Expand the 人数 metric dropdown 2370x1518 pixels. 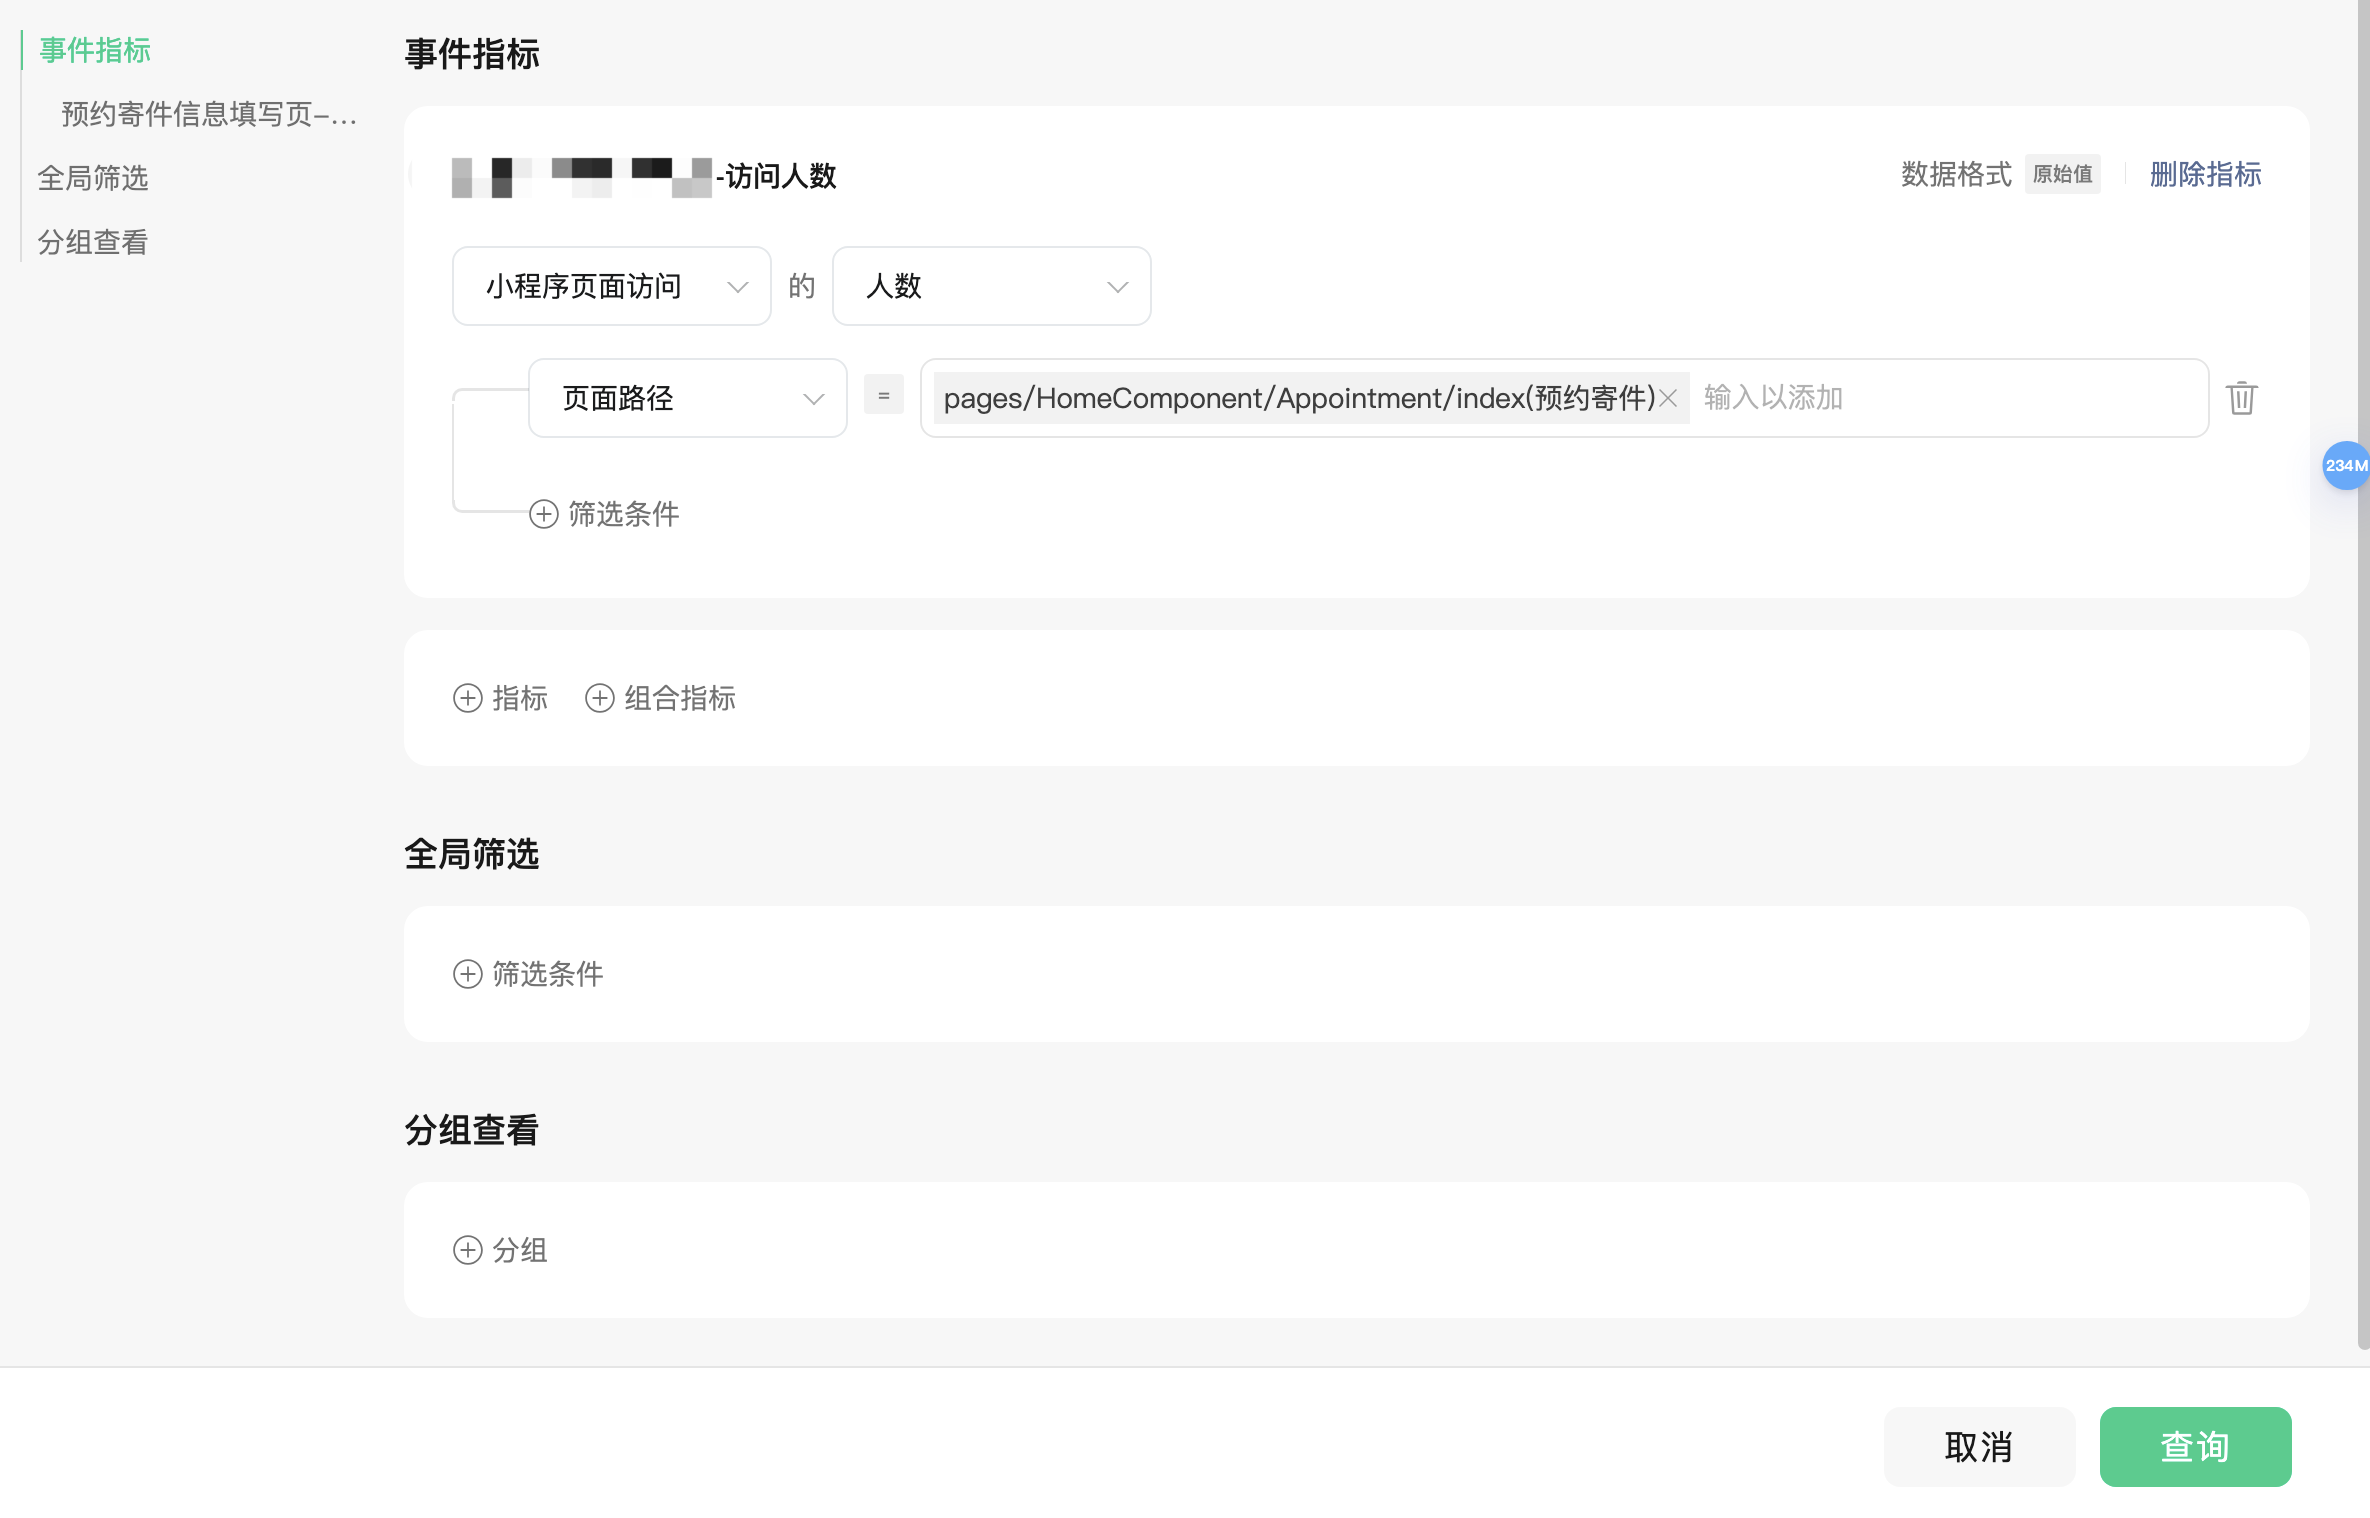[x=991, y=286]
